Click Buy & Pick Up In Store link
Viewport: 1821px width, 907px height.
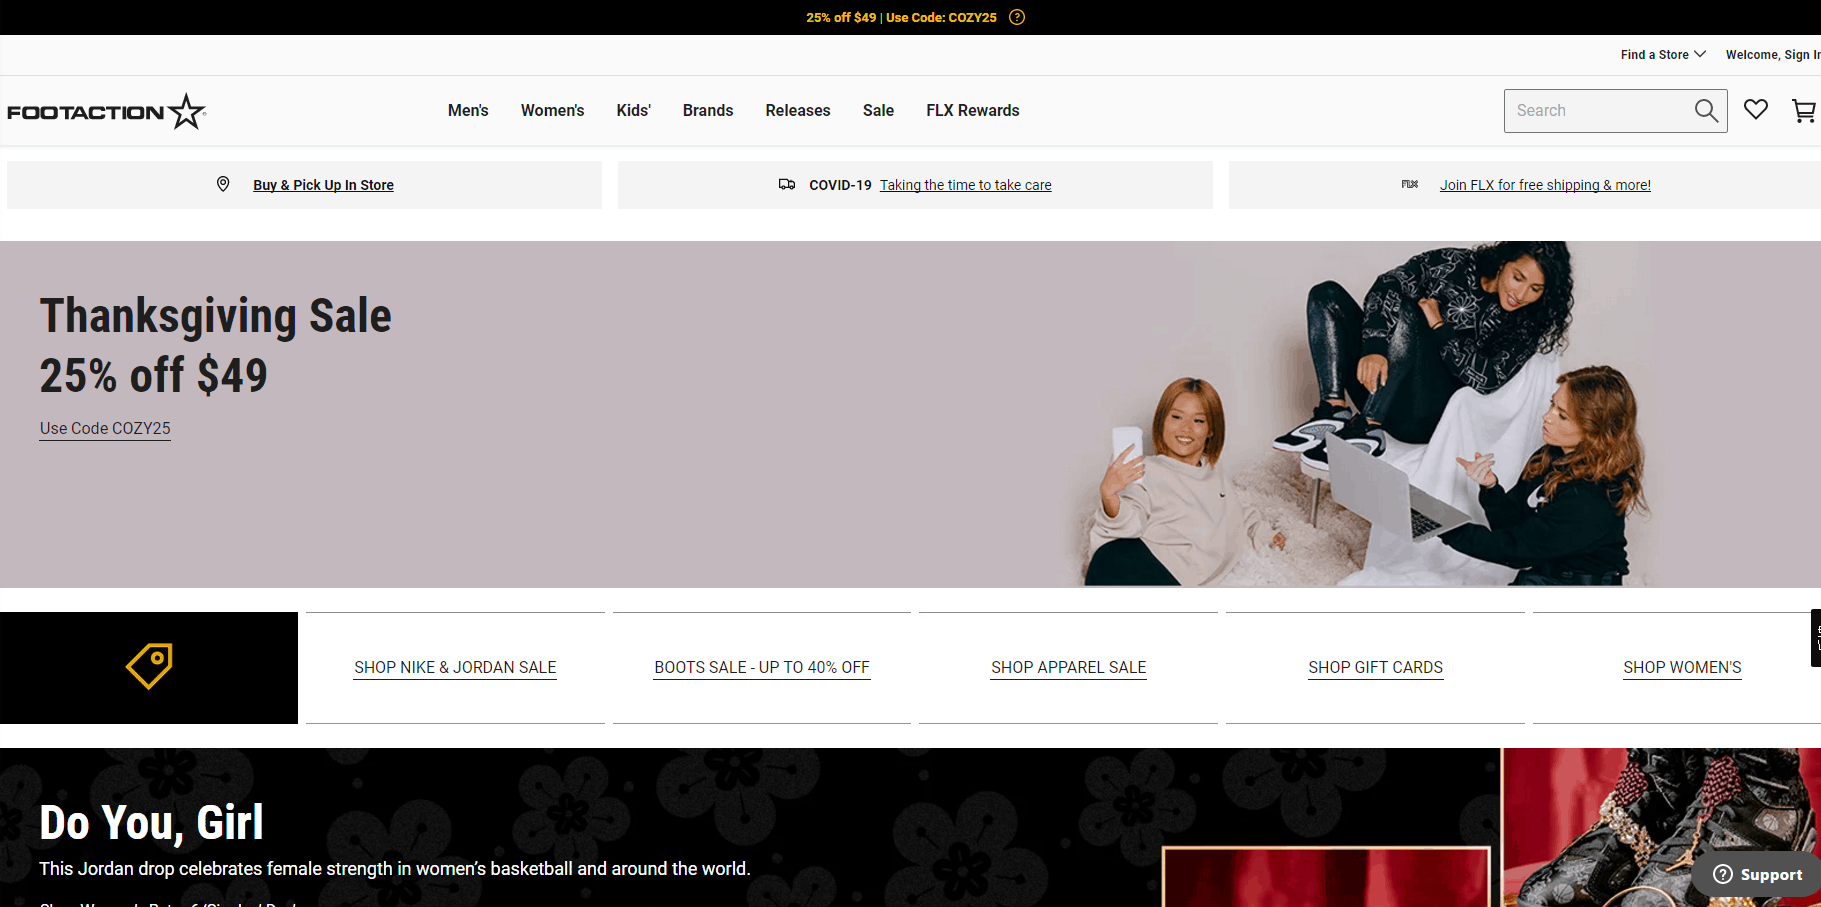(323, 185)
